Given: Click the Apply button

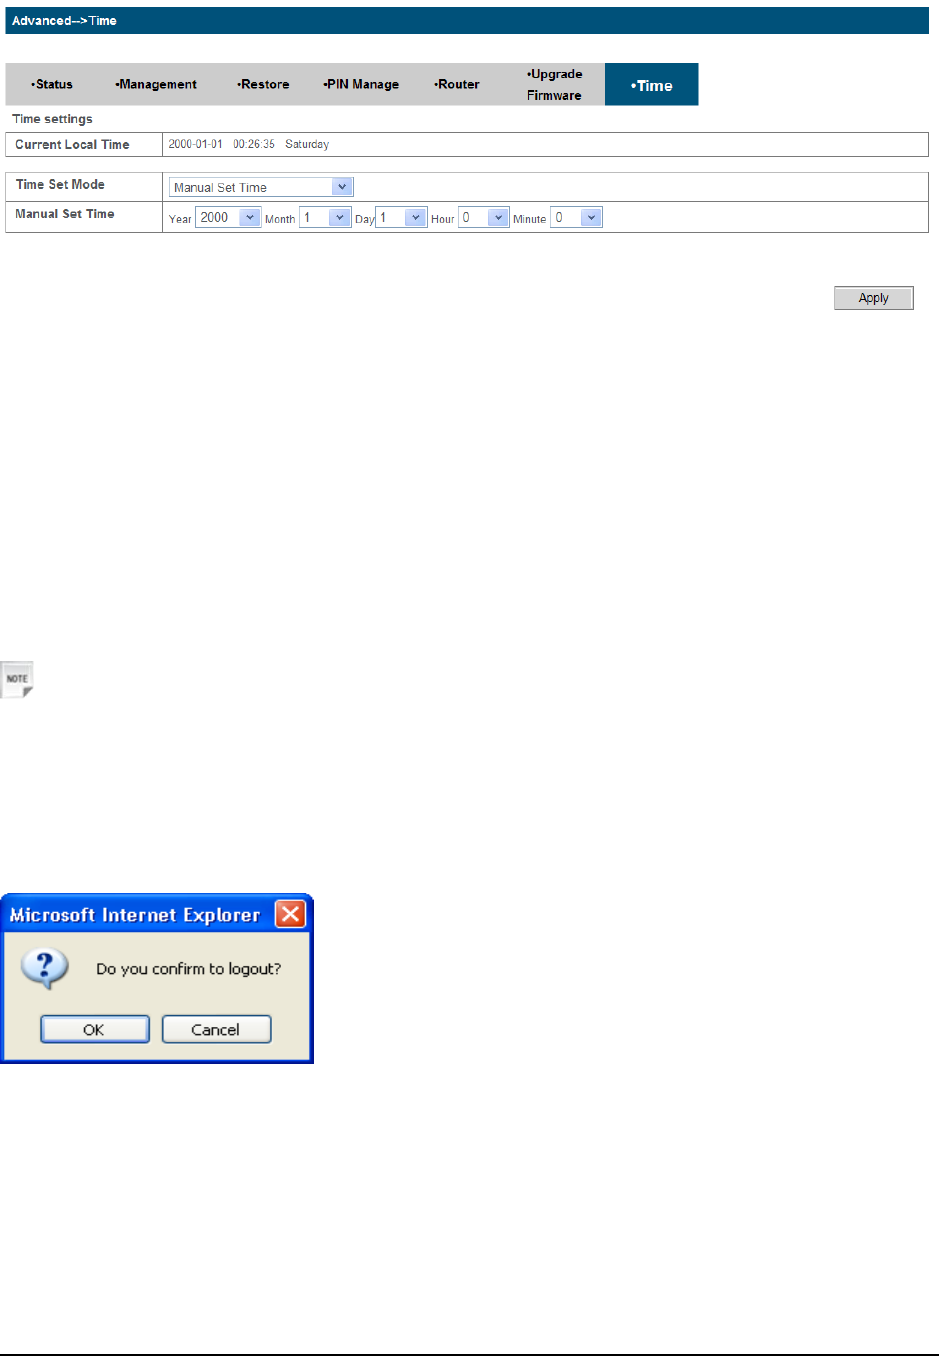Looking at the screenshot, I should click(x=873, y=298).
